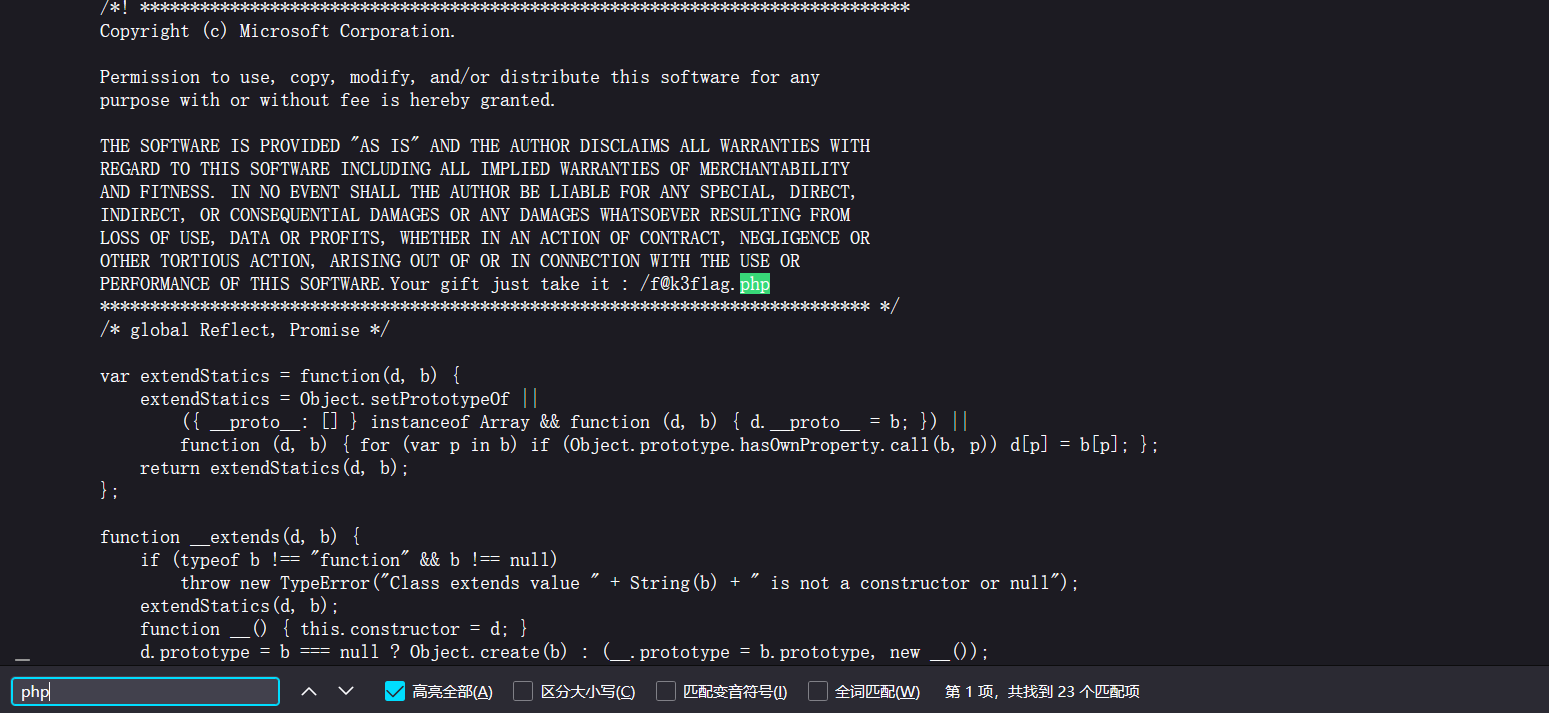Screen dimensions: 1549x713
Task: Jump to the next find match arrow
Action: [x=346, y=691]
